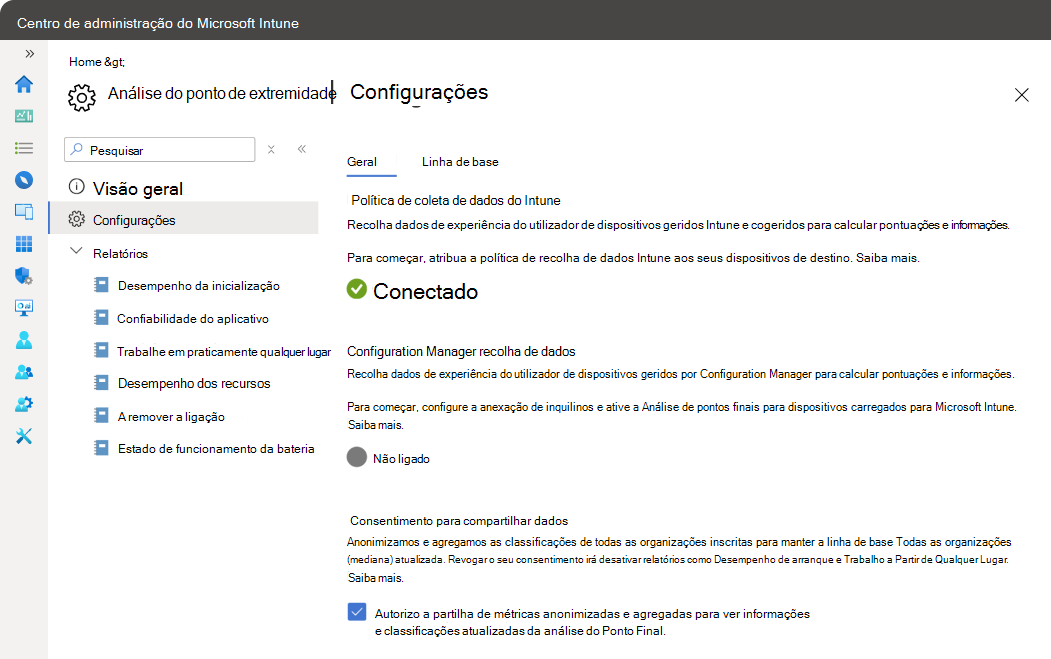The height and width of the screenshot is (659, 1051).
Task: Click the Conectado status text
Action: click(425, 291)
